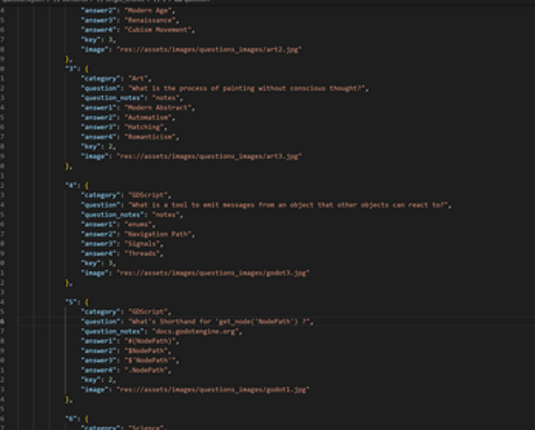Click the "Threads" answer string

click(142, 254)
